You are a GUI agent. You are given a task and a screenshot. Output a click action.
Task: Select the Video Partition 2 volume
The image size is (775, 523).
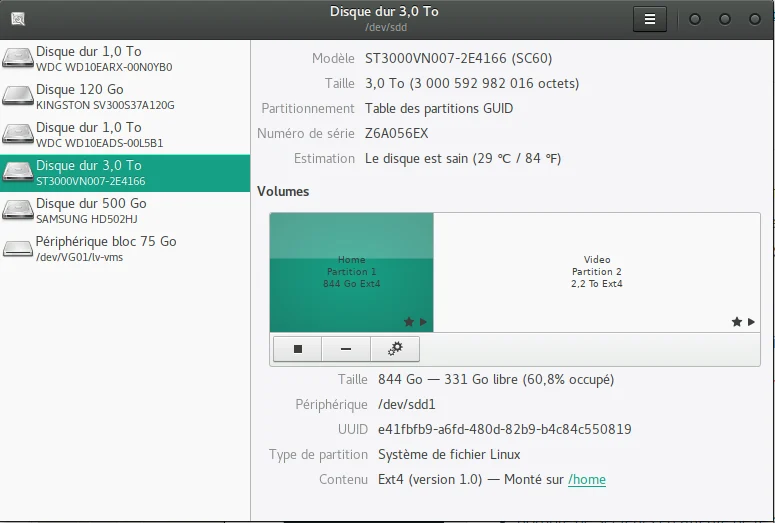point(597,272)
